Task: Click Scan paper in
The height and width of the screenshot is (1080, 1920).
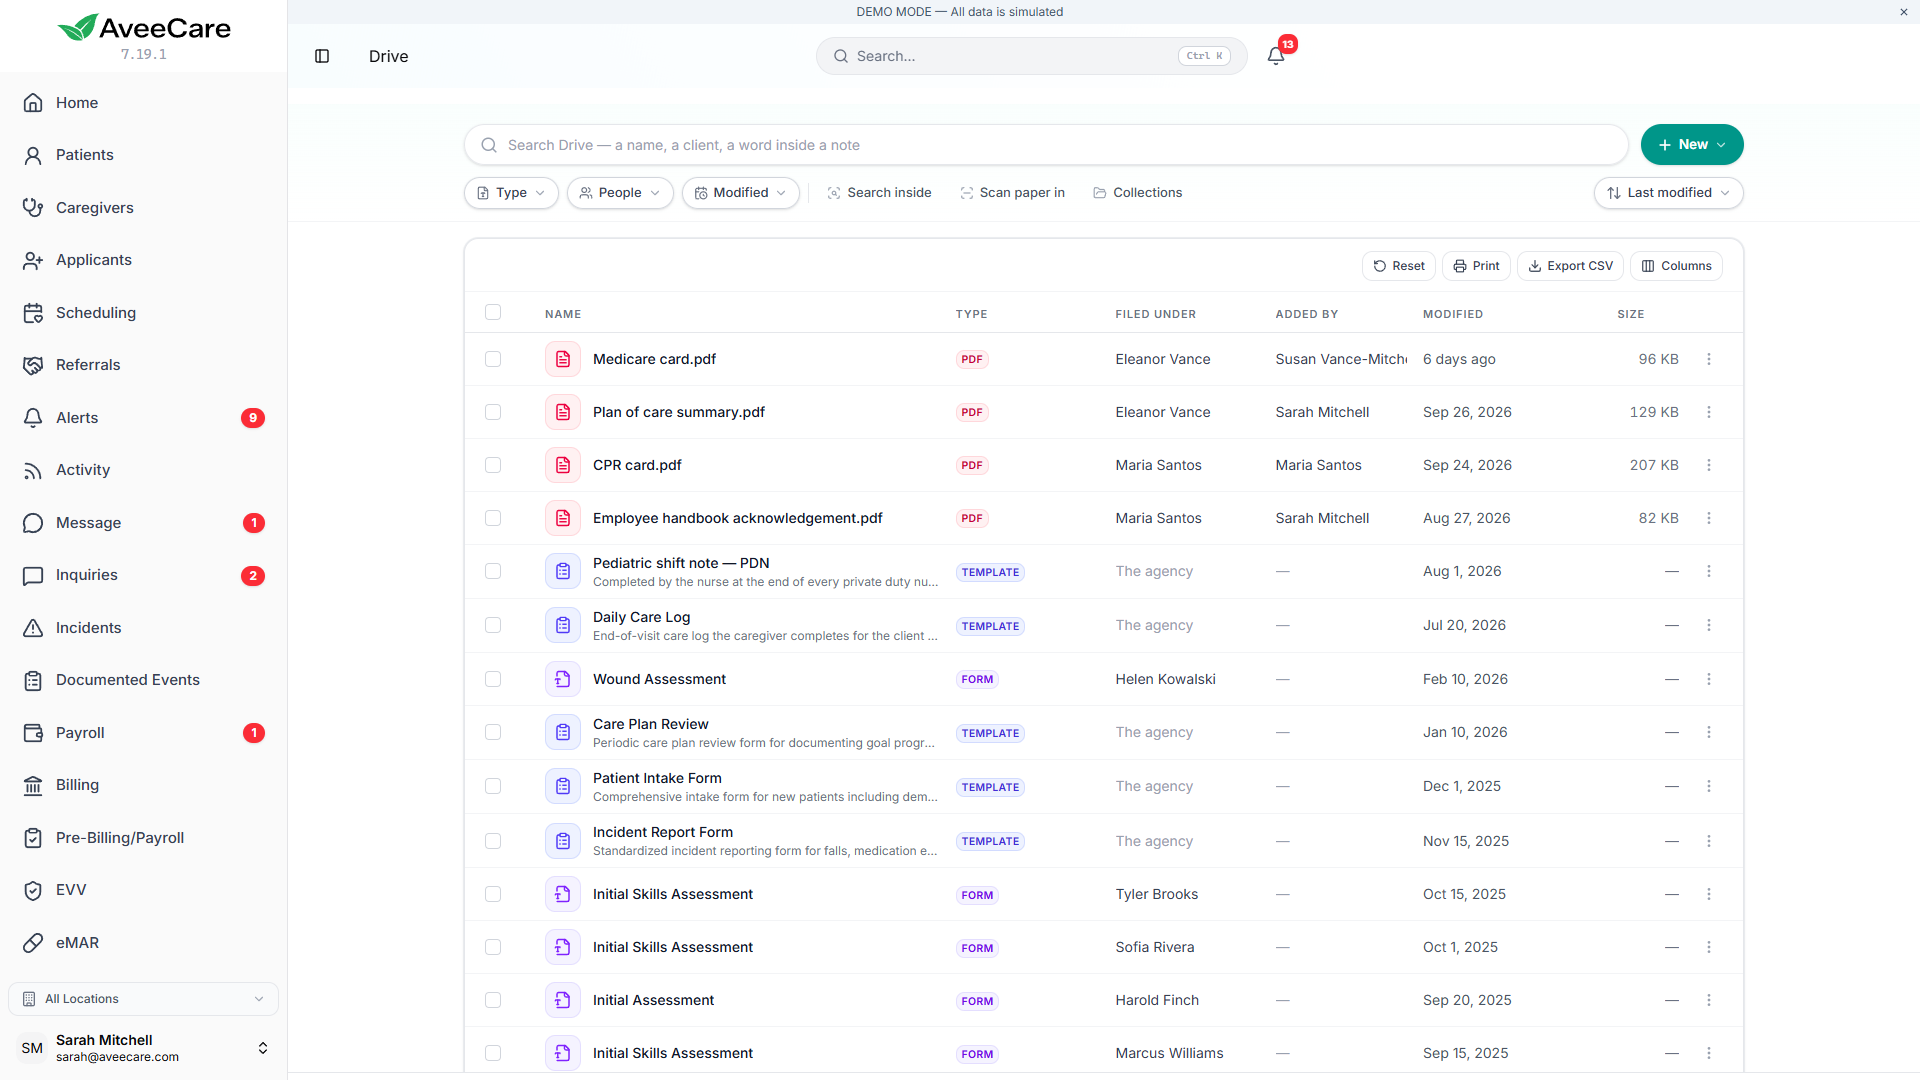Action: [1012, 193]
